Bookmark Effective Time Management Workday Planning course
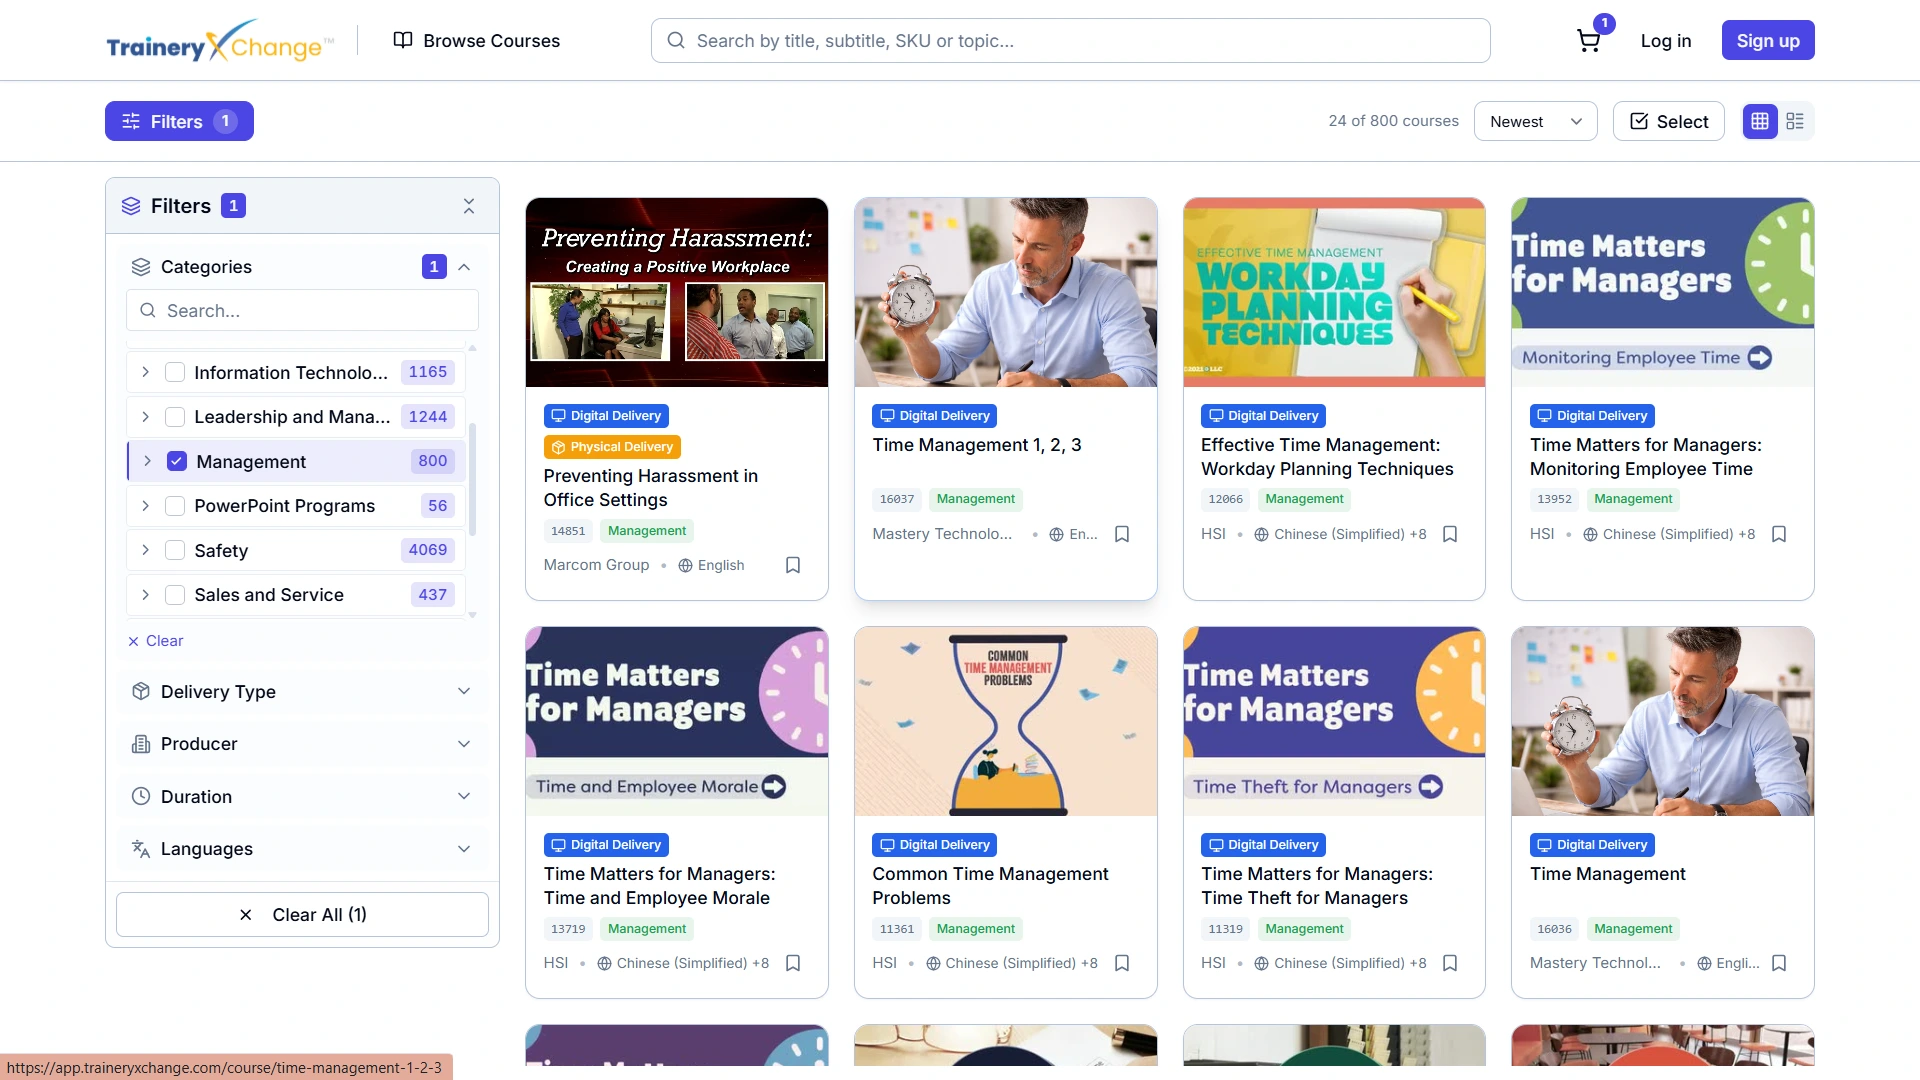Viewport: 1920px width, 1080px height. coord(1450,534)
